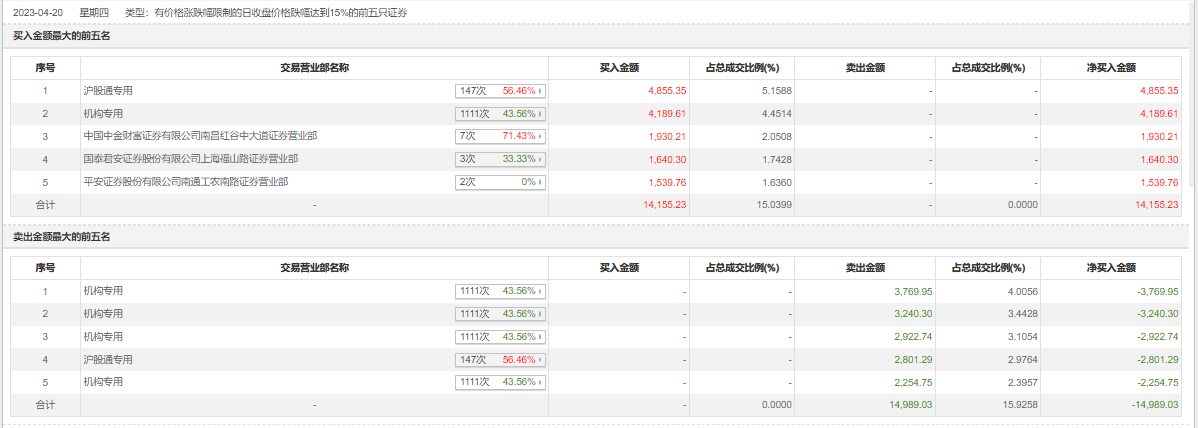Expand 1111次 badge beside sell amount 2,254.75
This screenshot has width=1198, height=428.
[501, 382]
